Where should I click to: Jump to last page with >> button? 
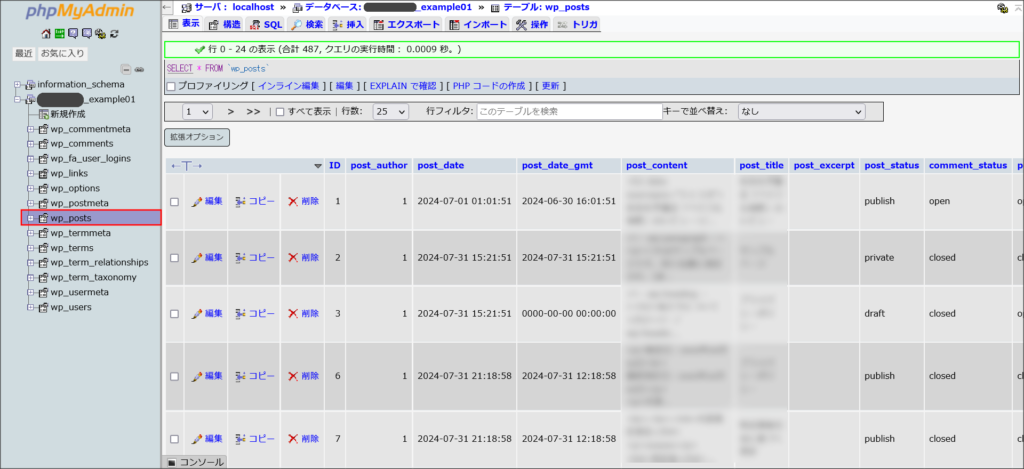[253, 112]
